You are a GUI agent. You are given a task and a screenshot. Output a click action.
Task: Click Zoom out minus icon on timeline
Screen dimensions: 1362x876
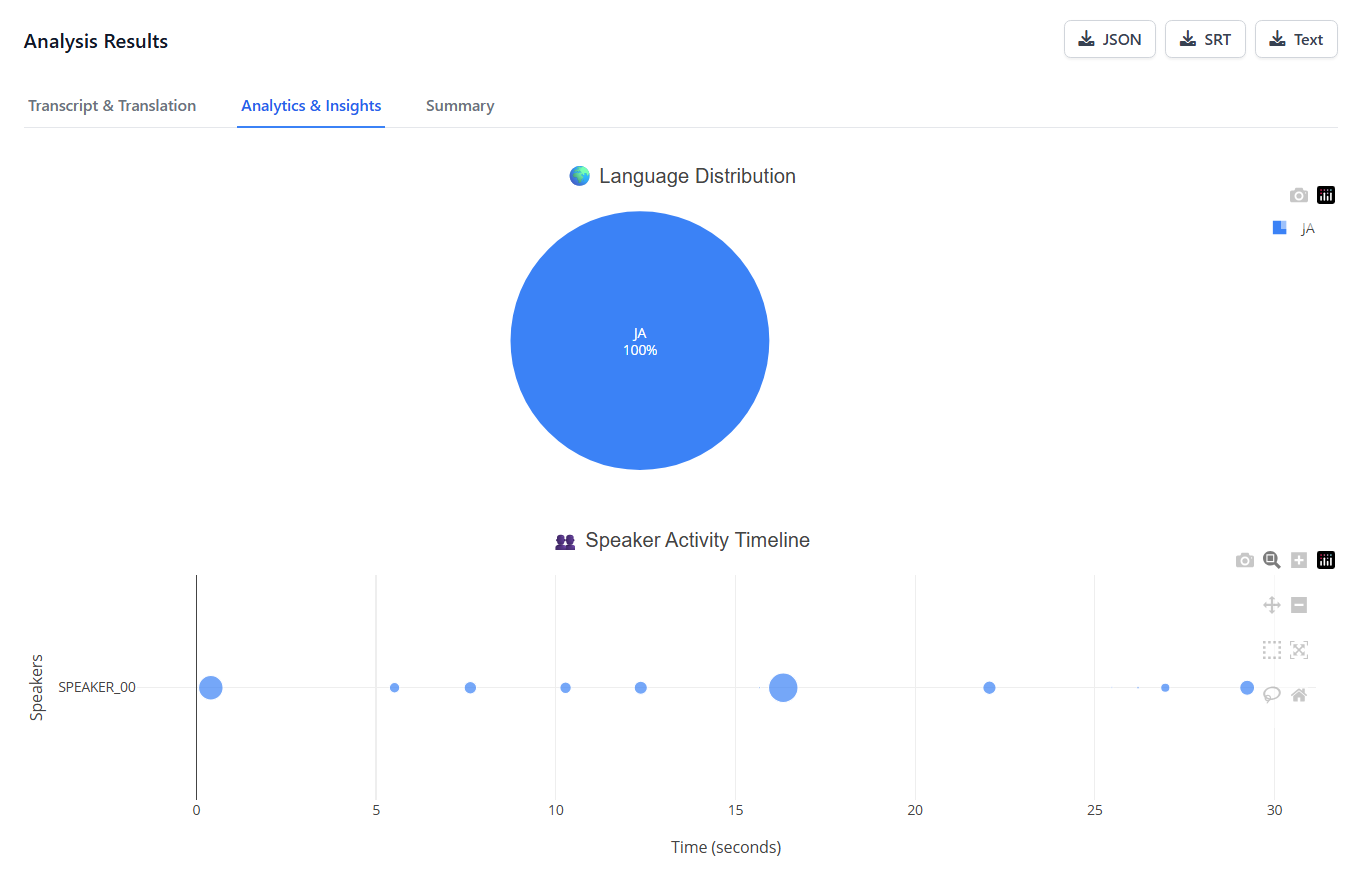point(1299,605)
